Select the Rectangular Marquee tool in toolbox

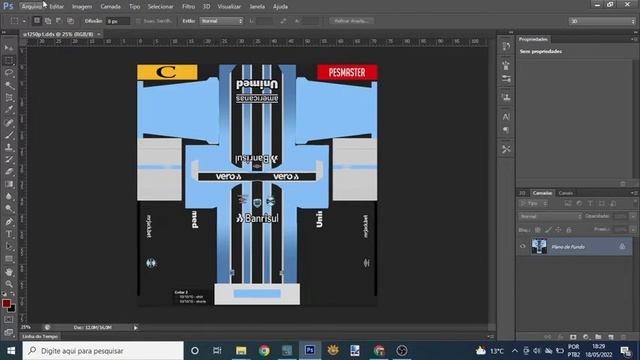(9, 60)
